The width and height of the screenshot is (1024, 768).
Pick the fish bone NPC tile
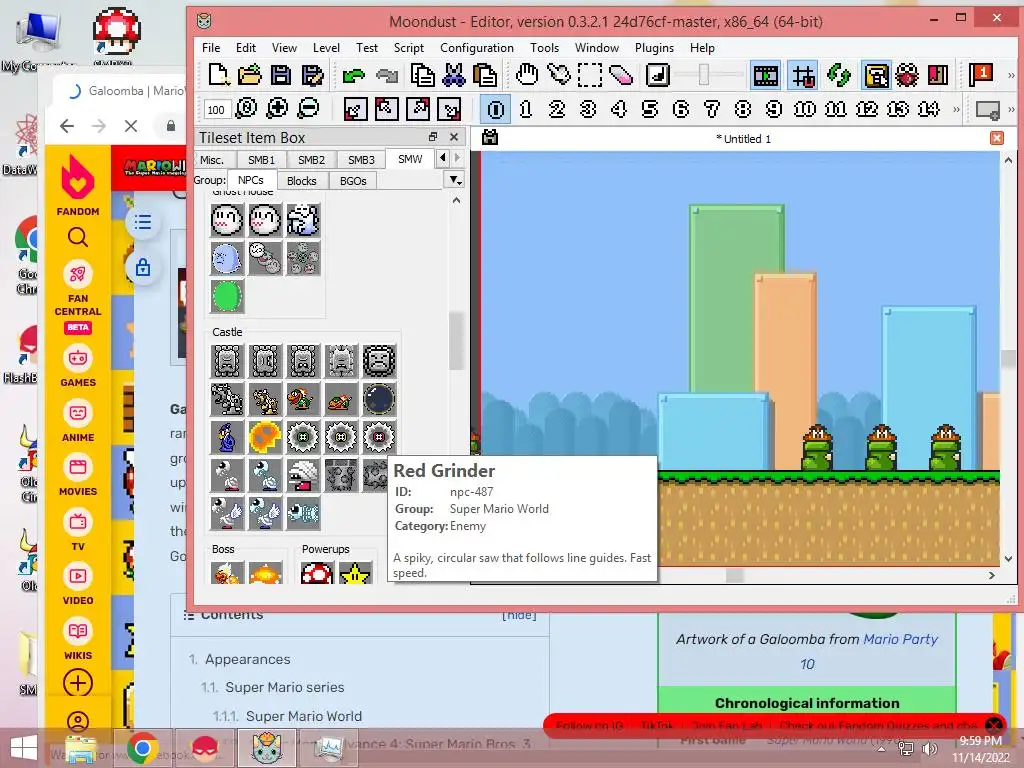click(303, 513)
